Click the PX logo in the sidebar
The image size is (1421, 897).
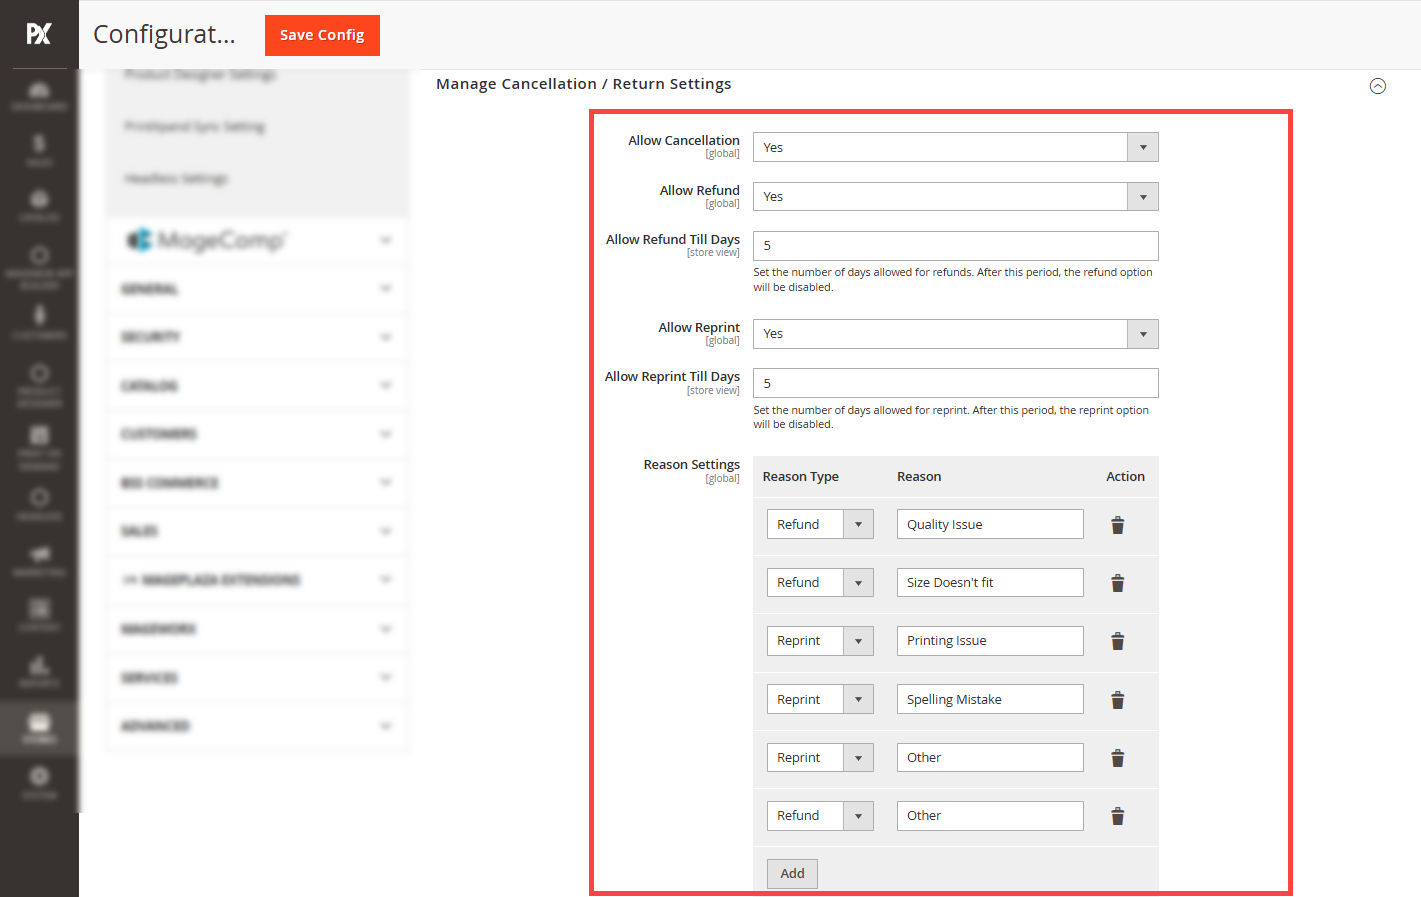39,34
